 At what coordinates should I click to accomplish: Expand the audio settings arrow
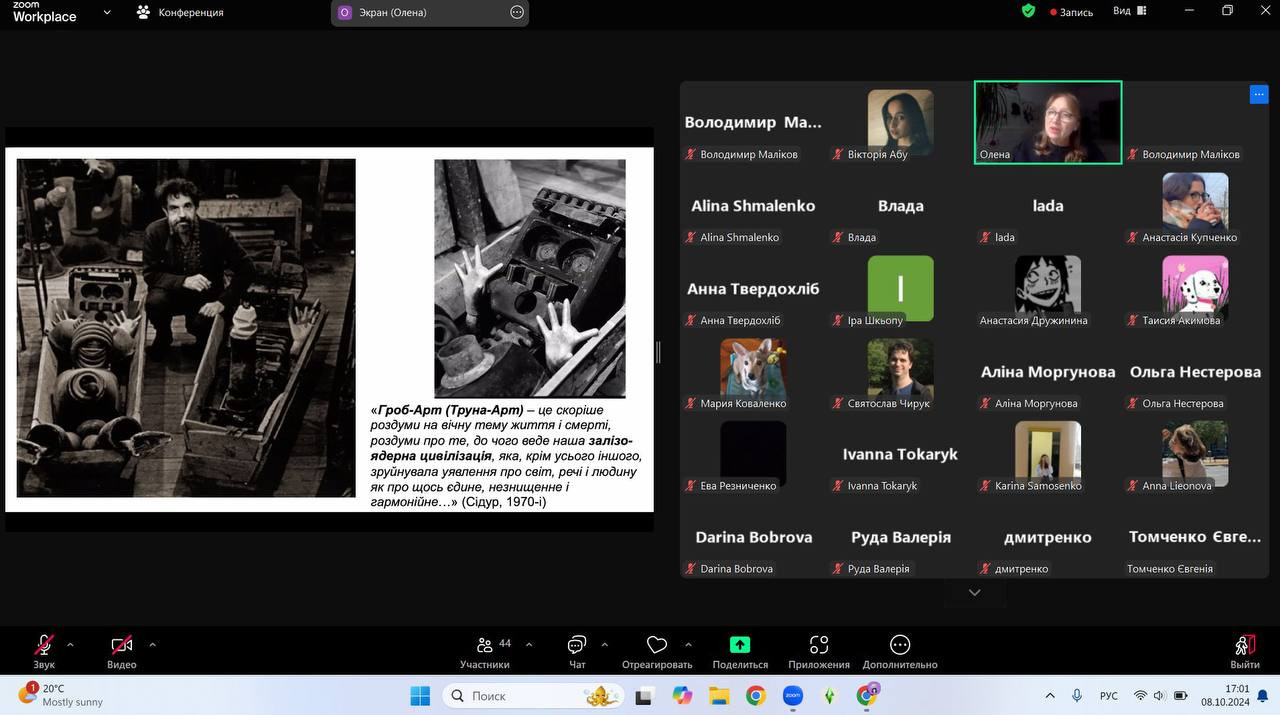pyautogui.click(x=70, y=644)
